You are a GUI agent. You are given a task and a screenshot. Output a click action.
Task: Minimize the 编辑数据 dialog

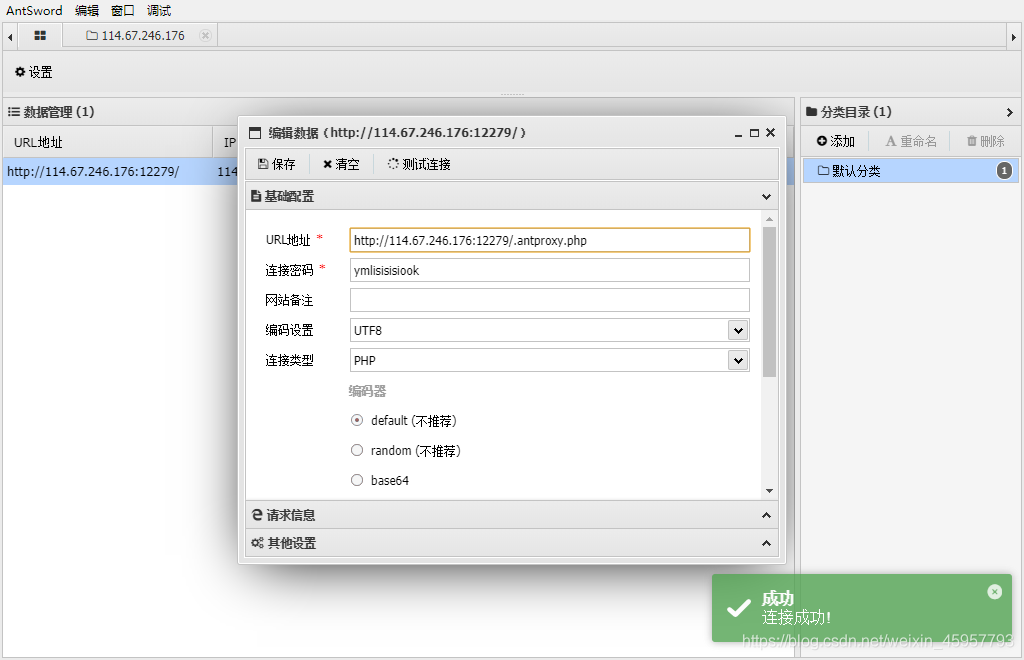coord(738,133)
